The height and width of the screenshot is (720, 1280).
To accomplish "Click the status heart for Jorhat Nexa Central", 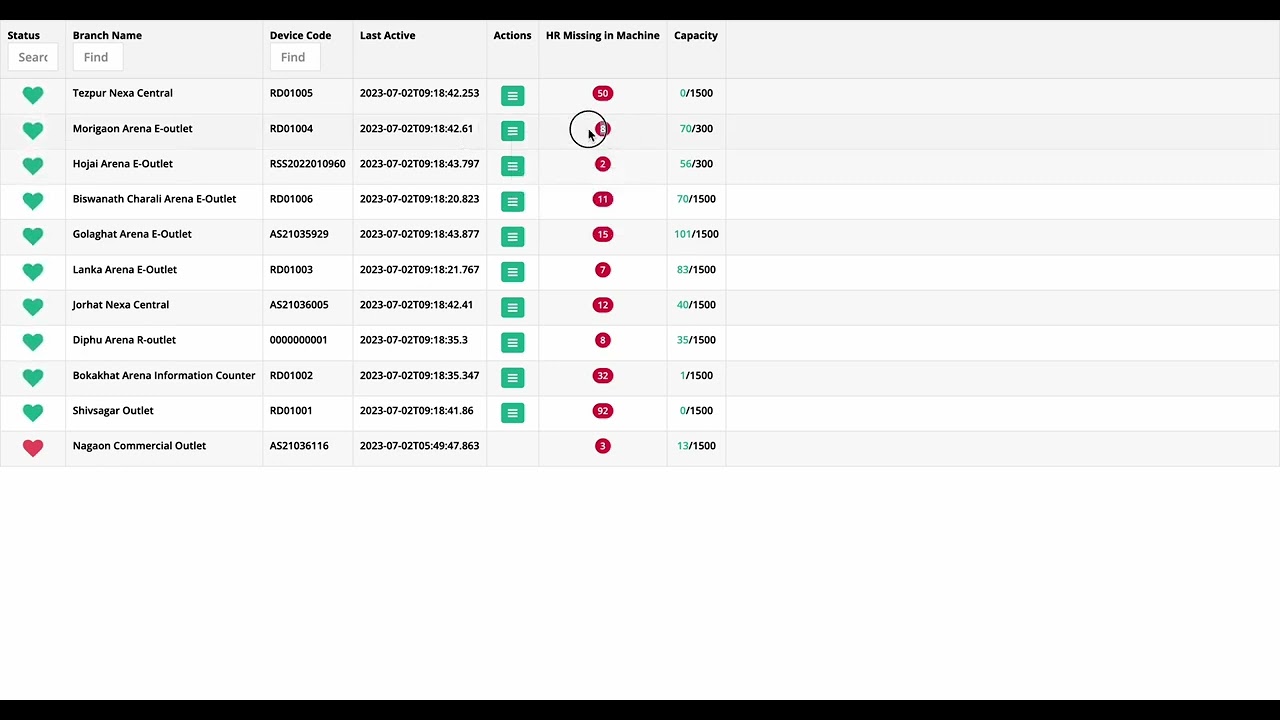I will pos(33,306).
